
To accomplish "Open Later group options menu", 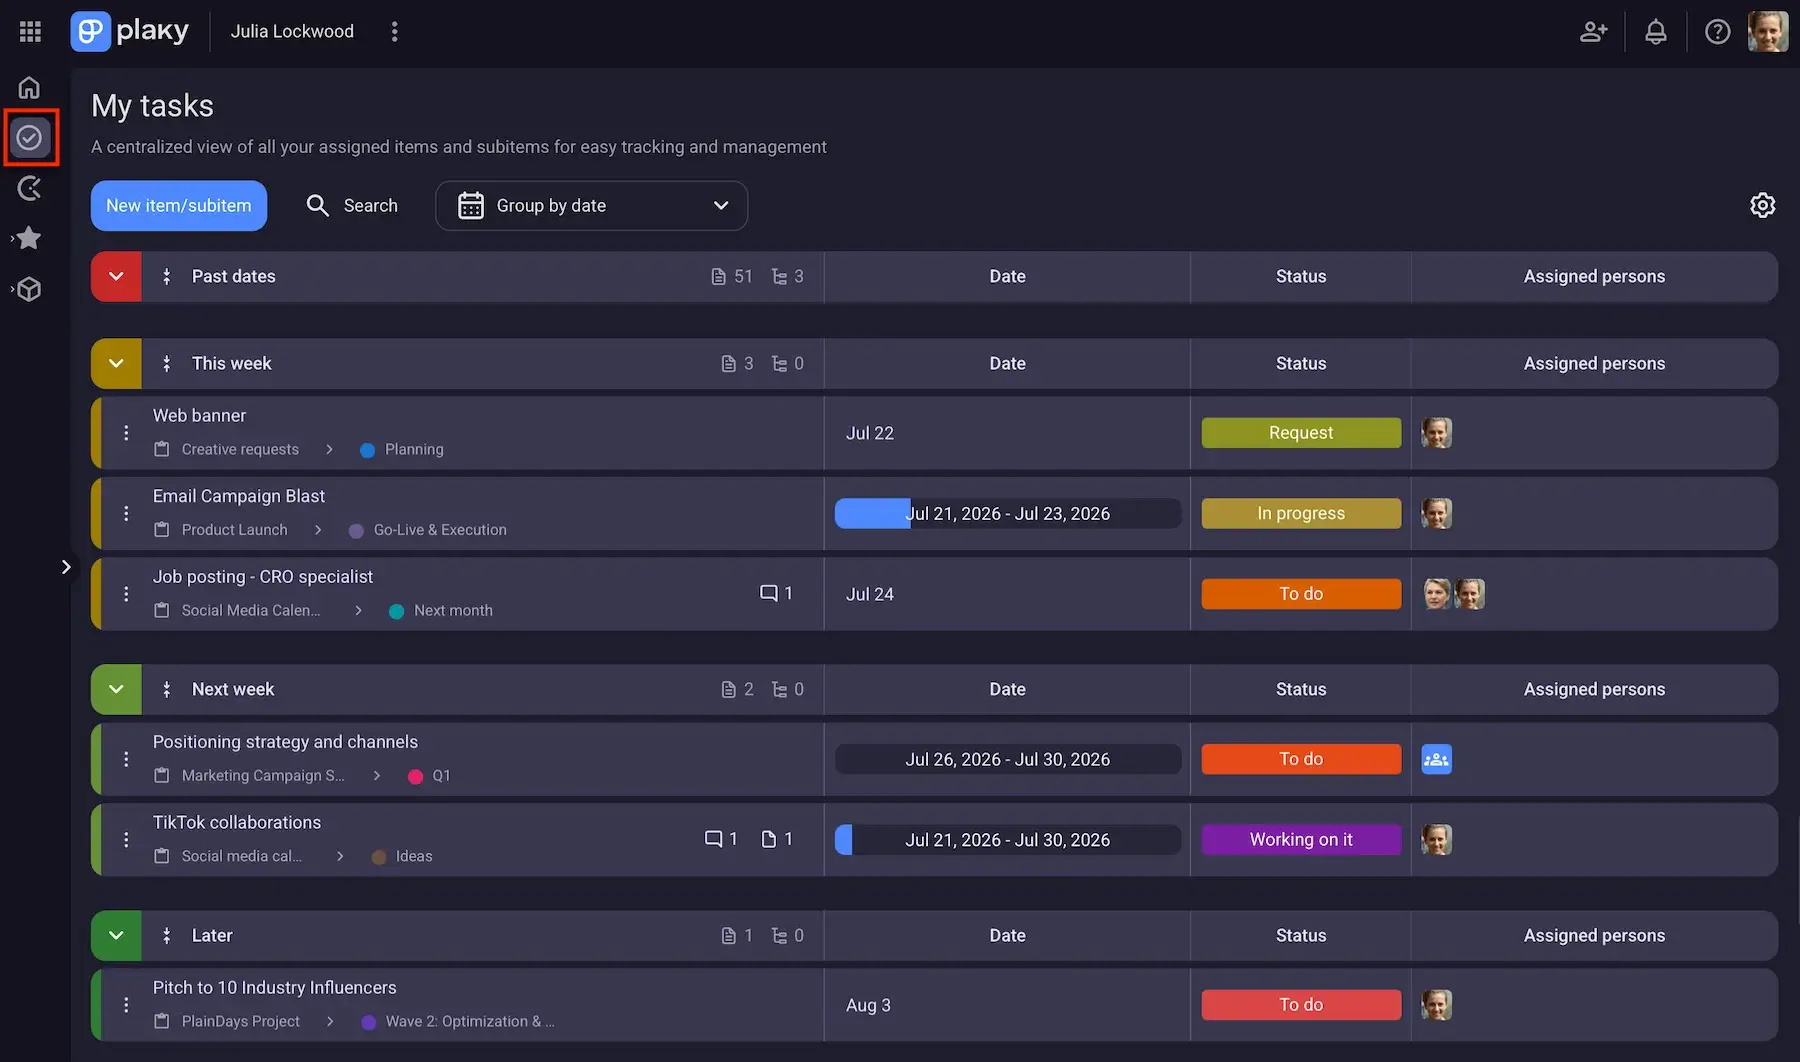I will (x=167, y=935).
